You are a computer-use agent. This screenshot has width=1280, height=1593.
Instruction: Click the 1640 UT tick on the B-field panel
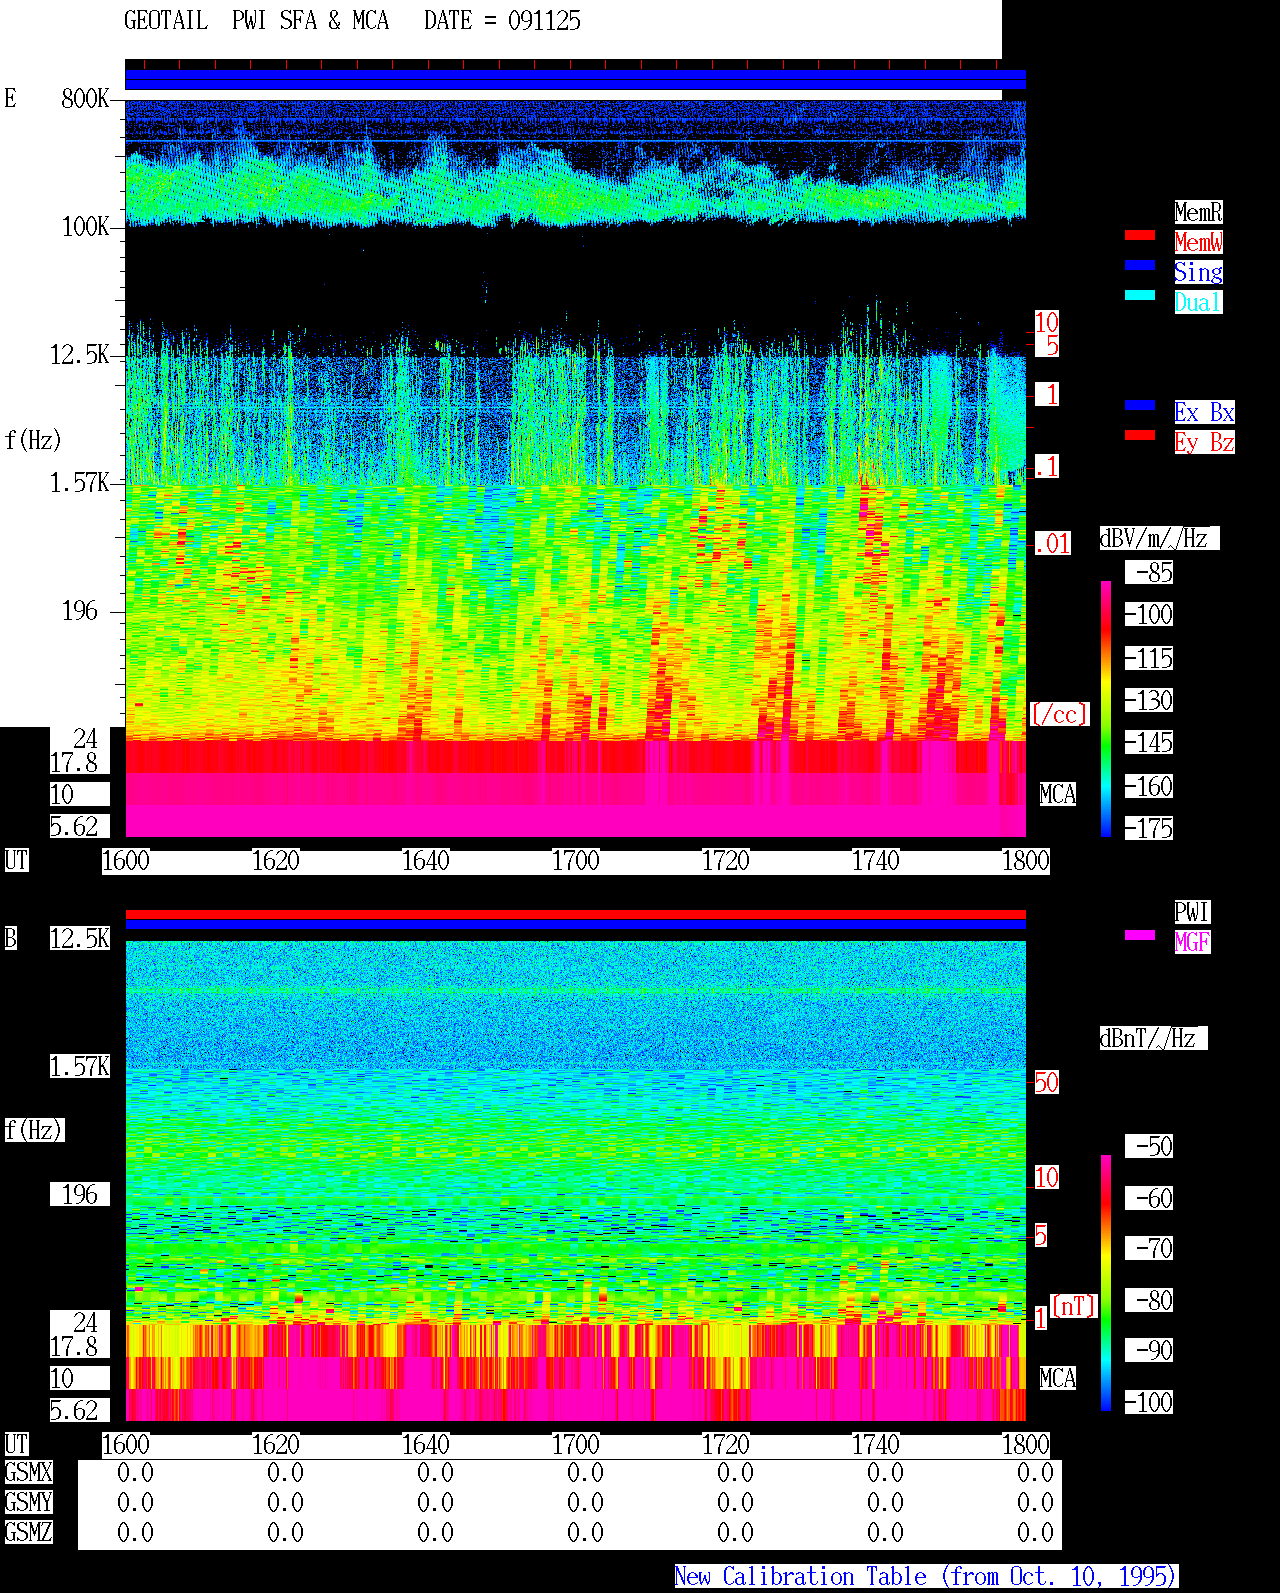coord(425,1445)
